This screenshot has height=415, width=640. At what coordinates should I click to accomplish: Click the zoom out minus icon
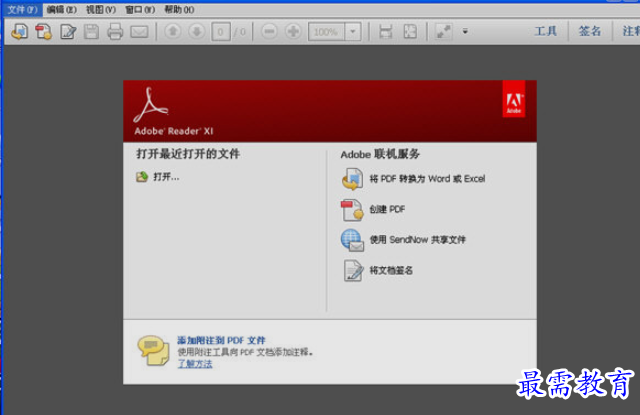[269, 31]
